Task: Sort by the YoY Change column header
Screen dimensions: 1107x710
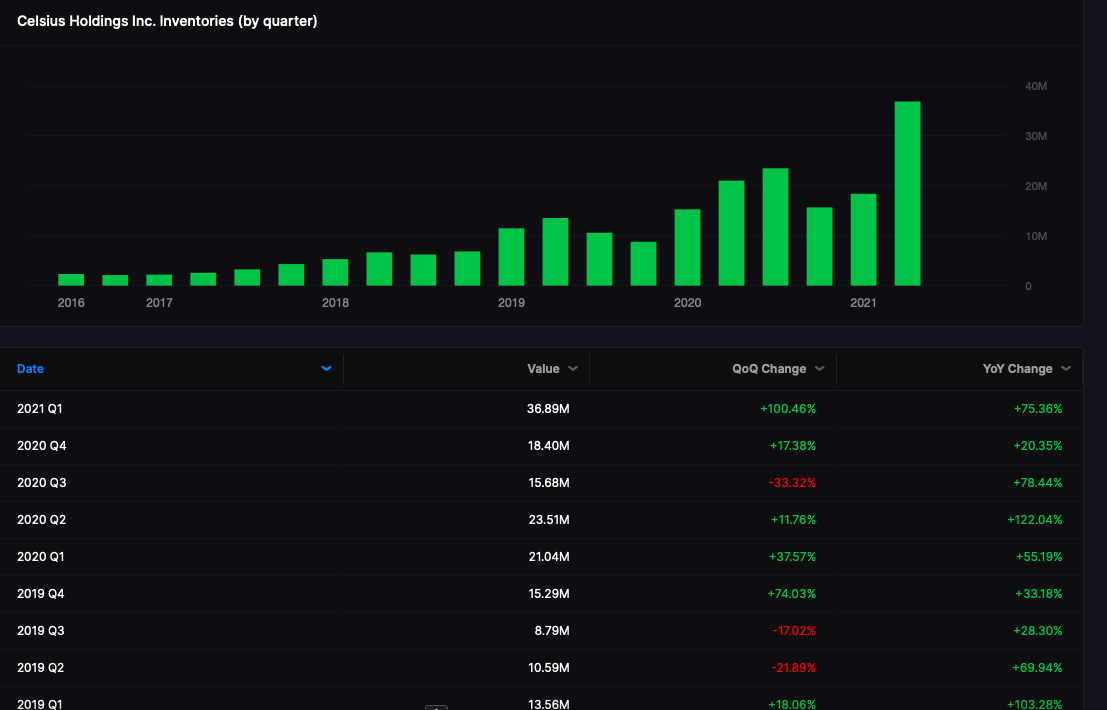Action: [x=1017, y=368]
